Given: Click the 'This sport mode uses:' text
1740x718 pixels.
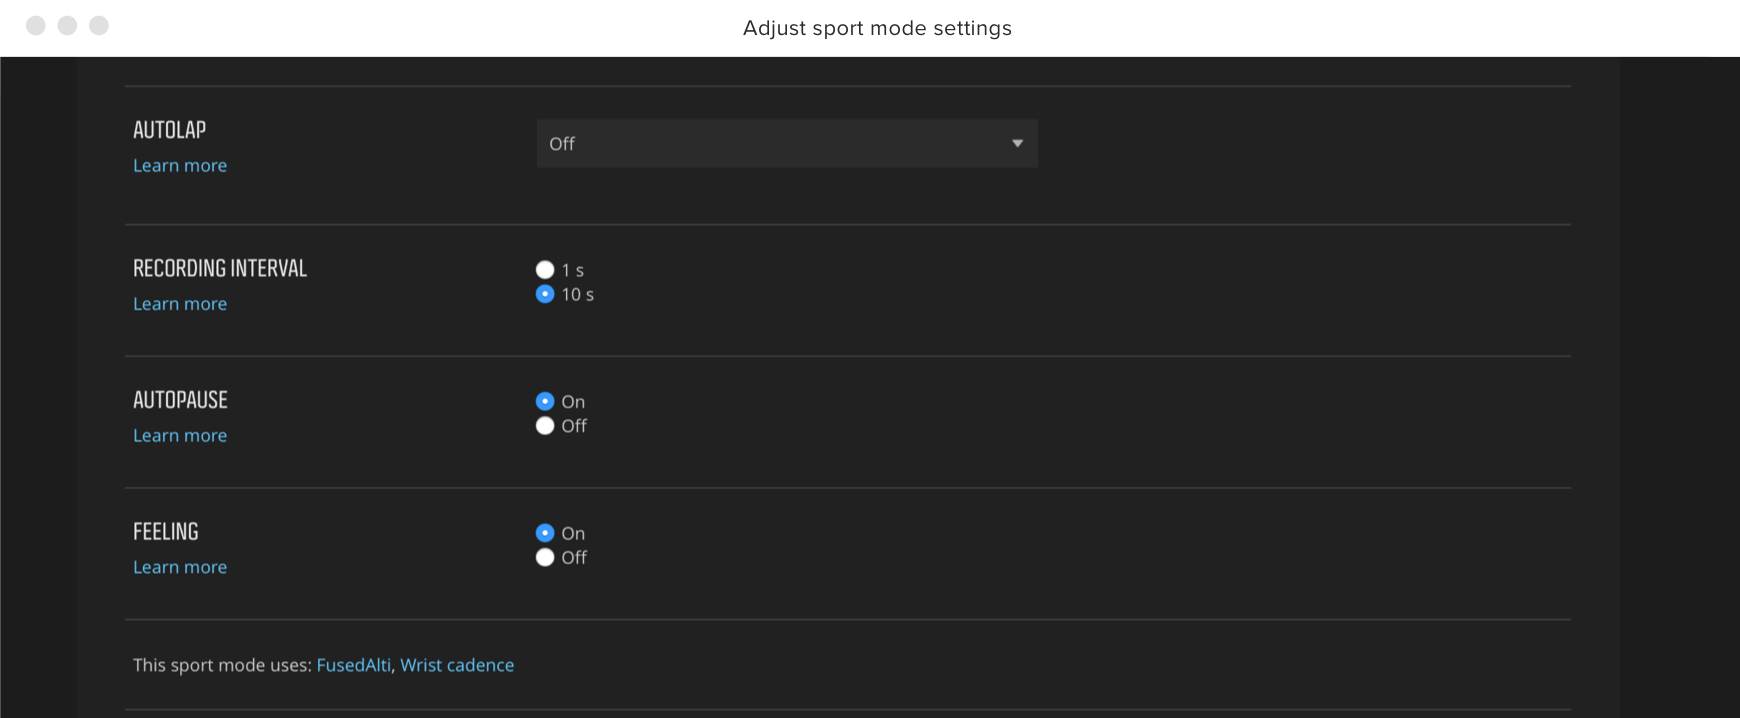Looking at the screenshot, I should [x=223, y=665].
